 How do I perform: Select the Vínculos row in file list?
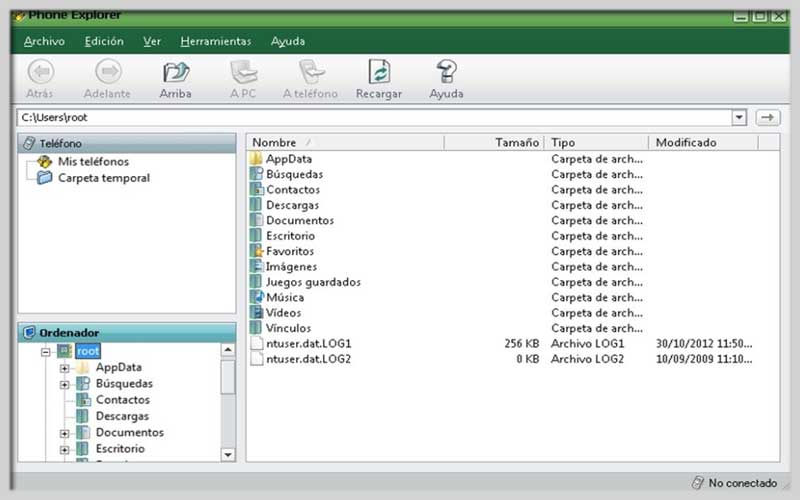512,328
